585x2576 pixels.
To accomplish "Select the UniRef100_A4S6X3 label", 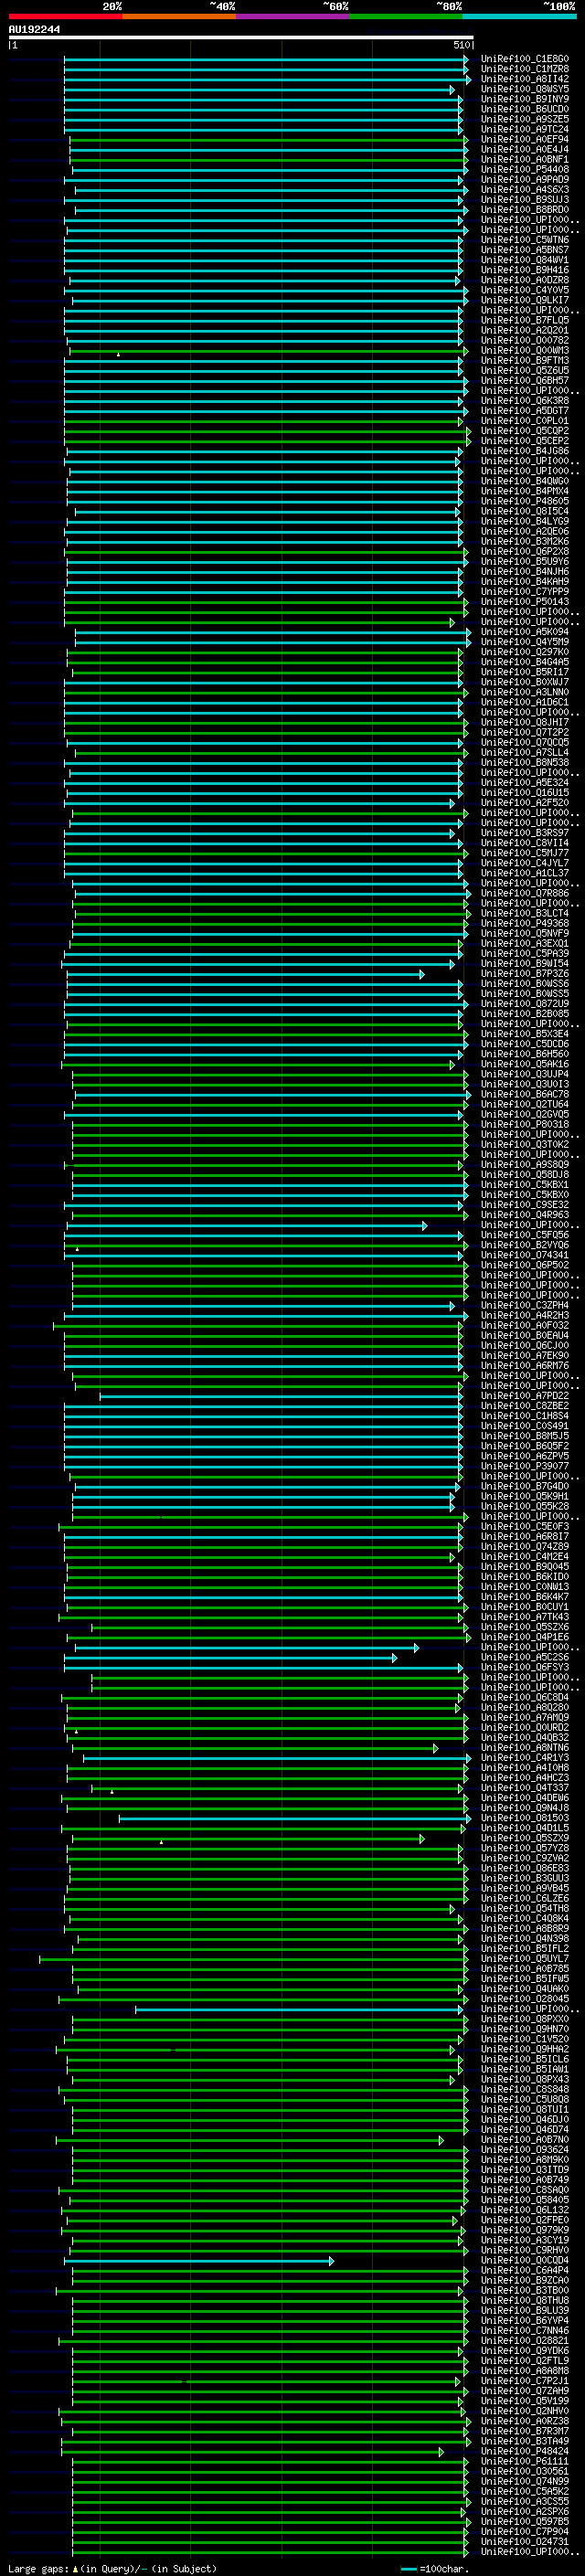I will point(525,190).
